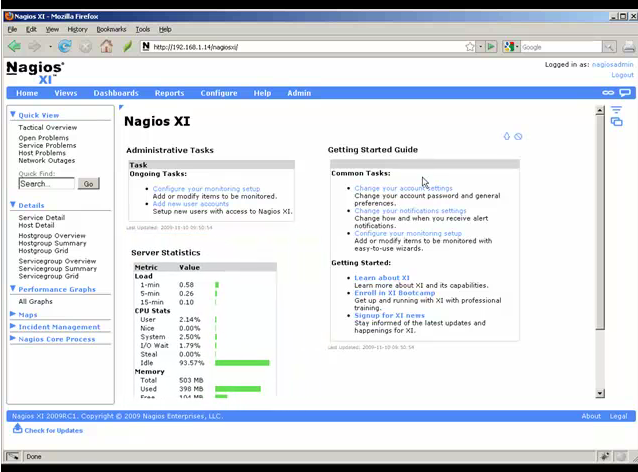Open Enroll in XI Bootcamp link
This screenshot has height=472, width=638.
coord(394,293)
